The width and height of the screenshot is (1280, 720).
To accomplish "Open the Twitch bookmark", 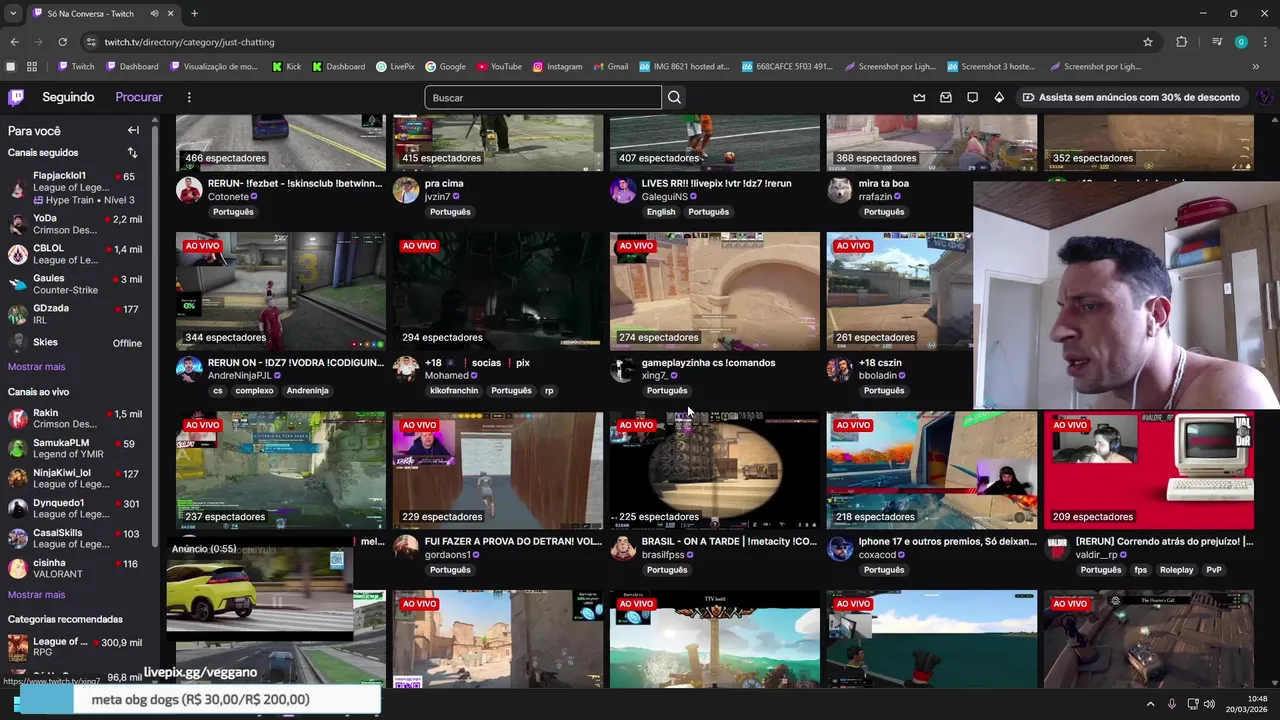I will [76, 67].
